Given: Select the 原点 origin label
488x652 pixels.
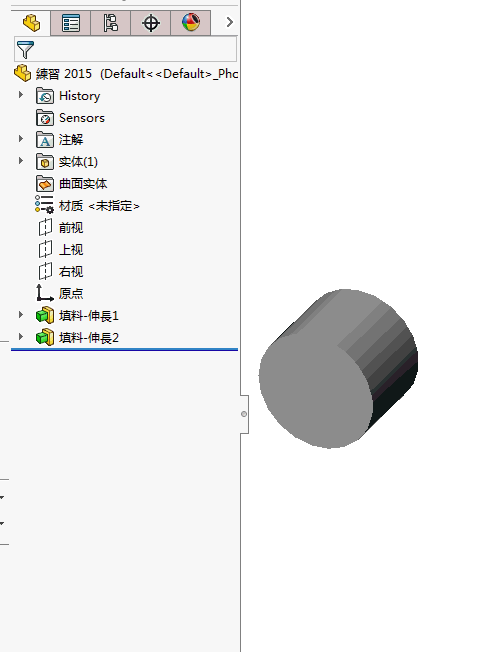Looking at the screenshot, I should [71, 294].
